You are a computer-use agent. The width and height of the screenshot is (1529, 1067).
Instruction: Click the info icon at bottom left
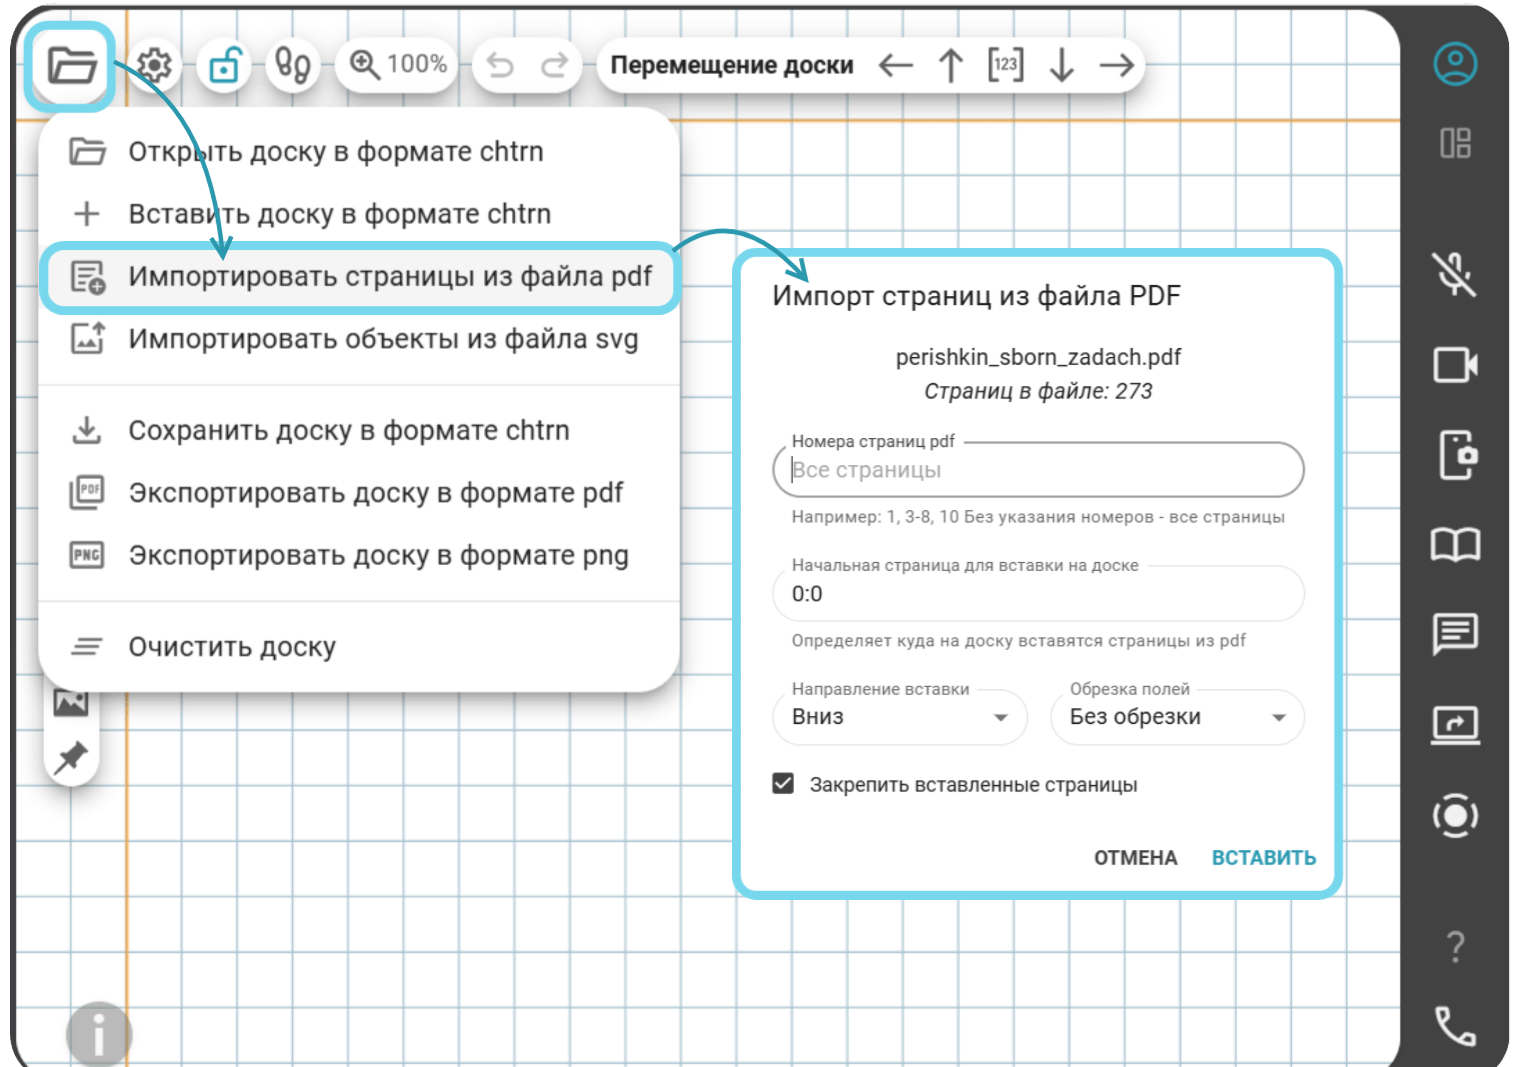click(x=99, y=1034)
